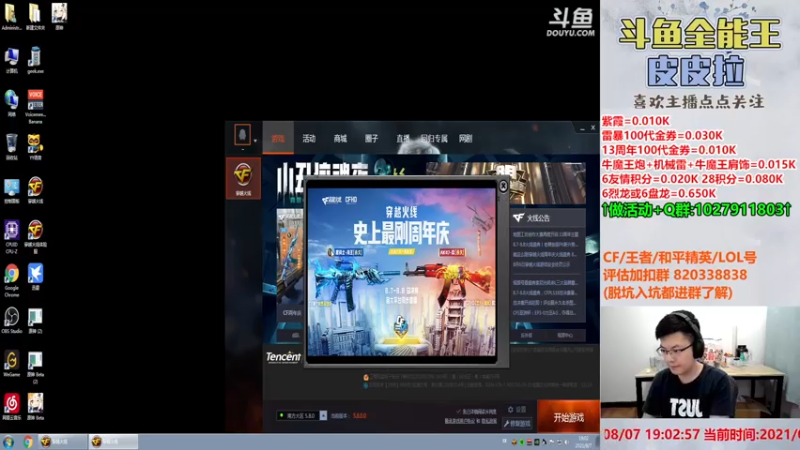Click the 修复游戏 wrench repair button
The image size is (800, 450).
pyautogui.click(x=517, y=423)
